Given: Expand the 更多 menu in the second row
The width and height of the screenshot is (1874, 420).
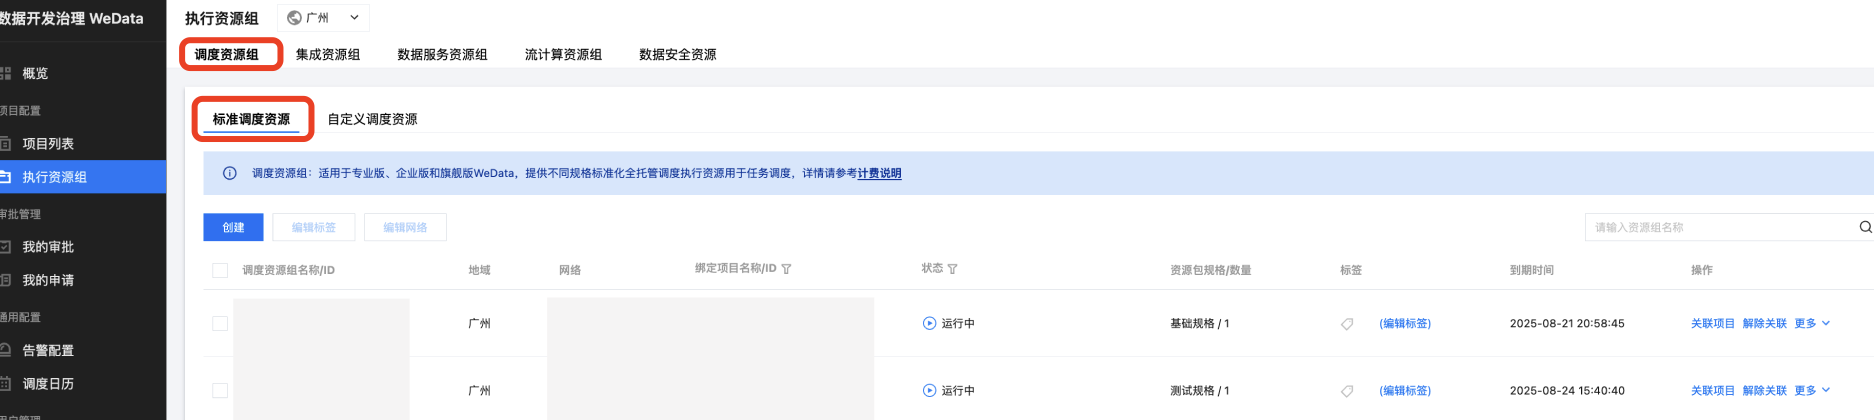Looking at the screenshot, I should [1811, 391].
